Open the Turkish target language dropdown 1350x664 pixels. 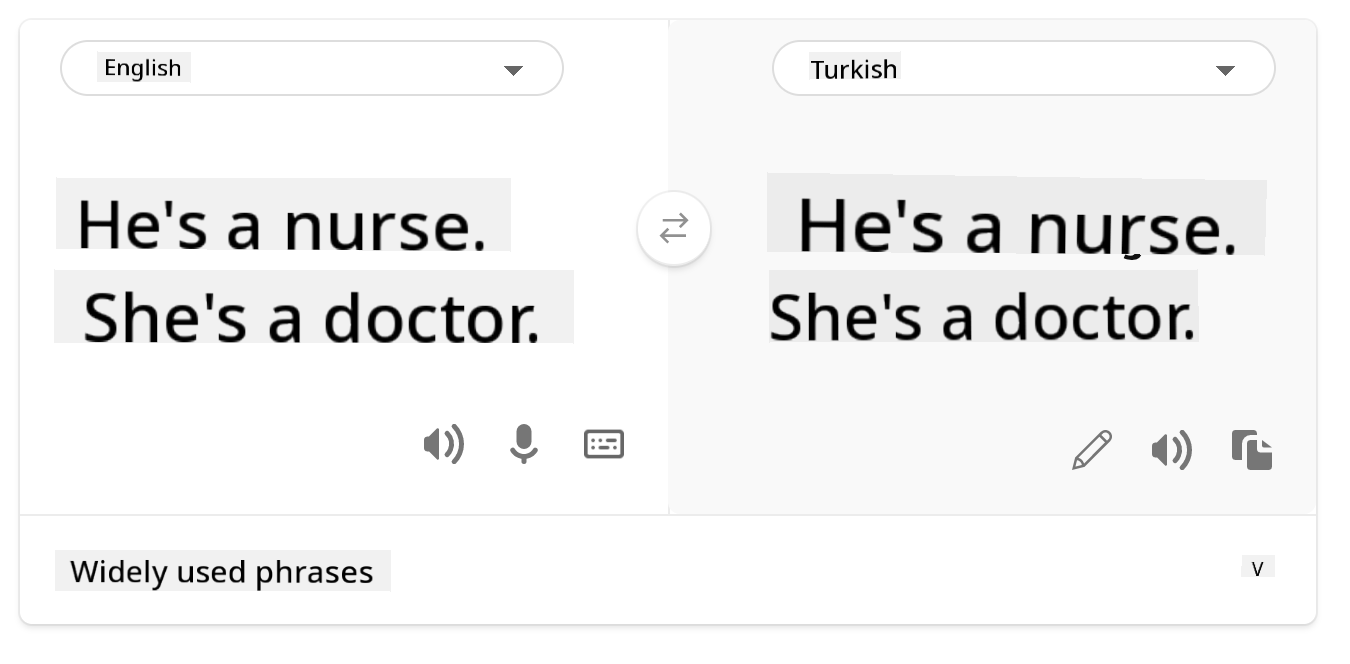coord(1023,68)
